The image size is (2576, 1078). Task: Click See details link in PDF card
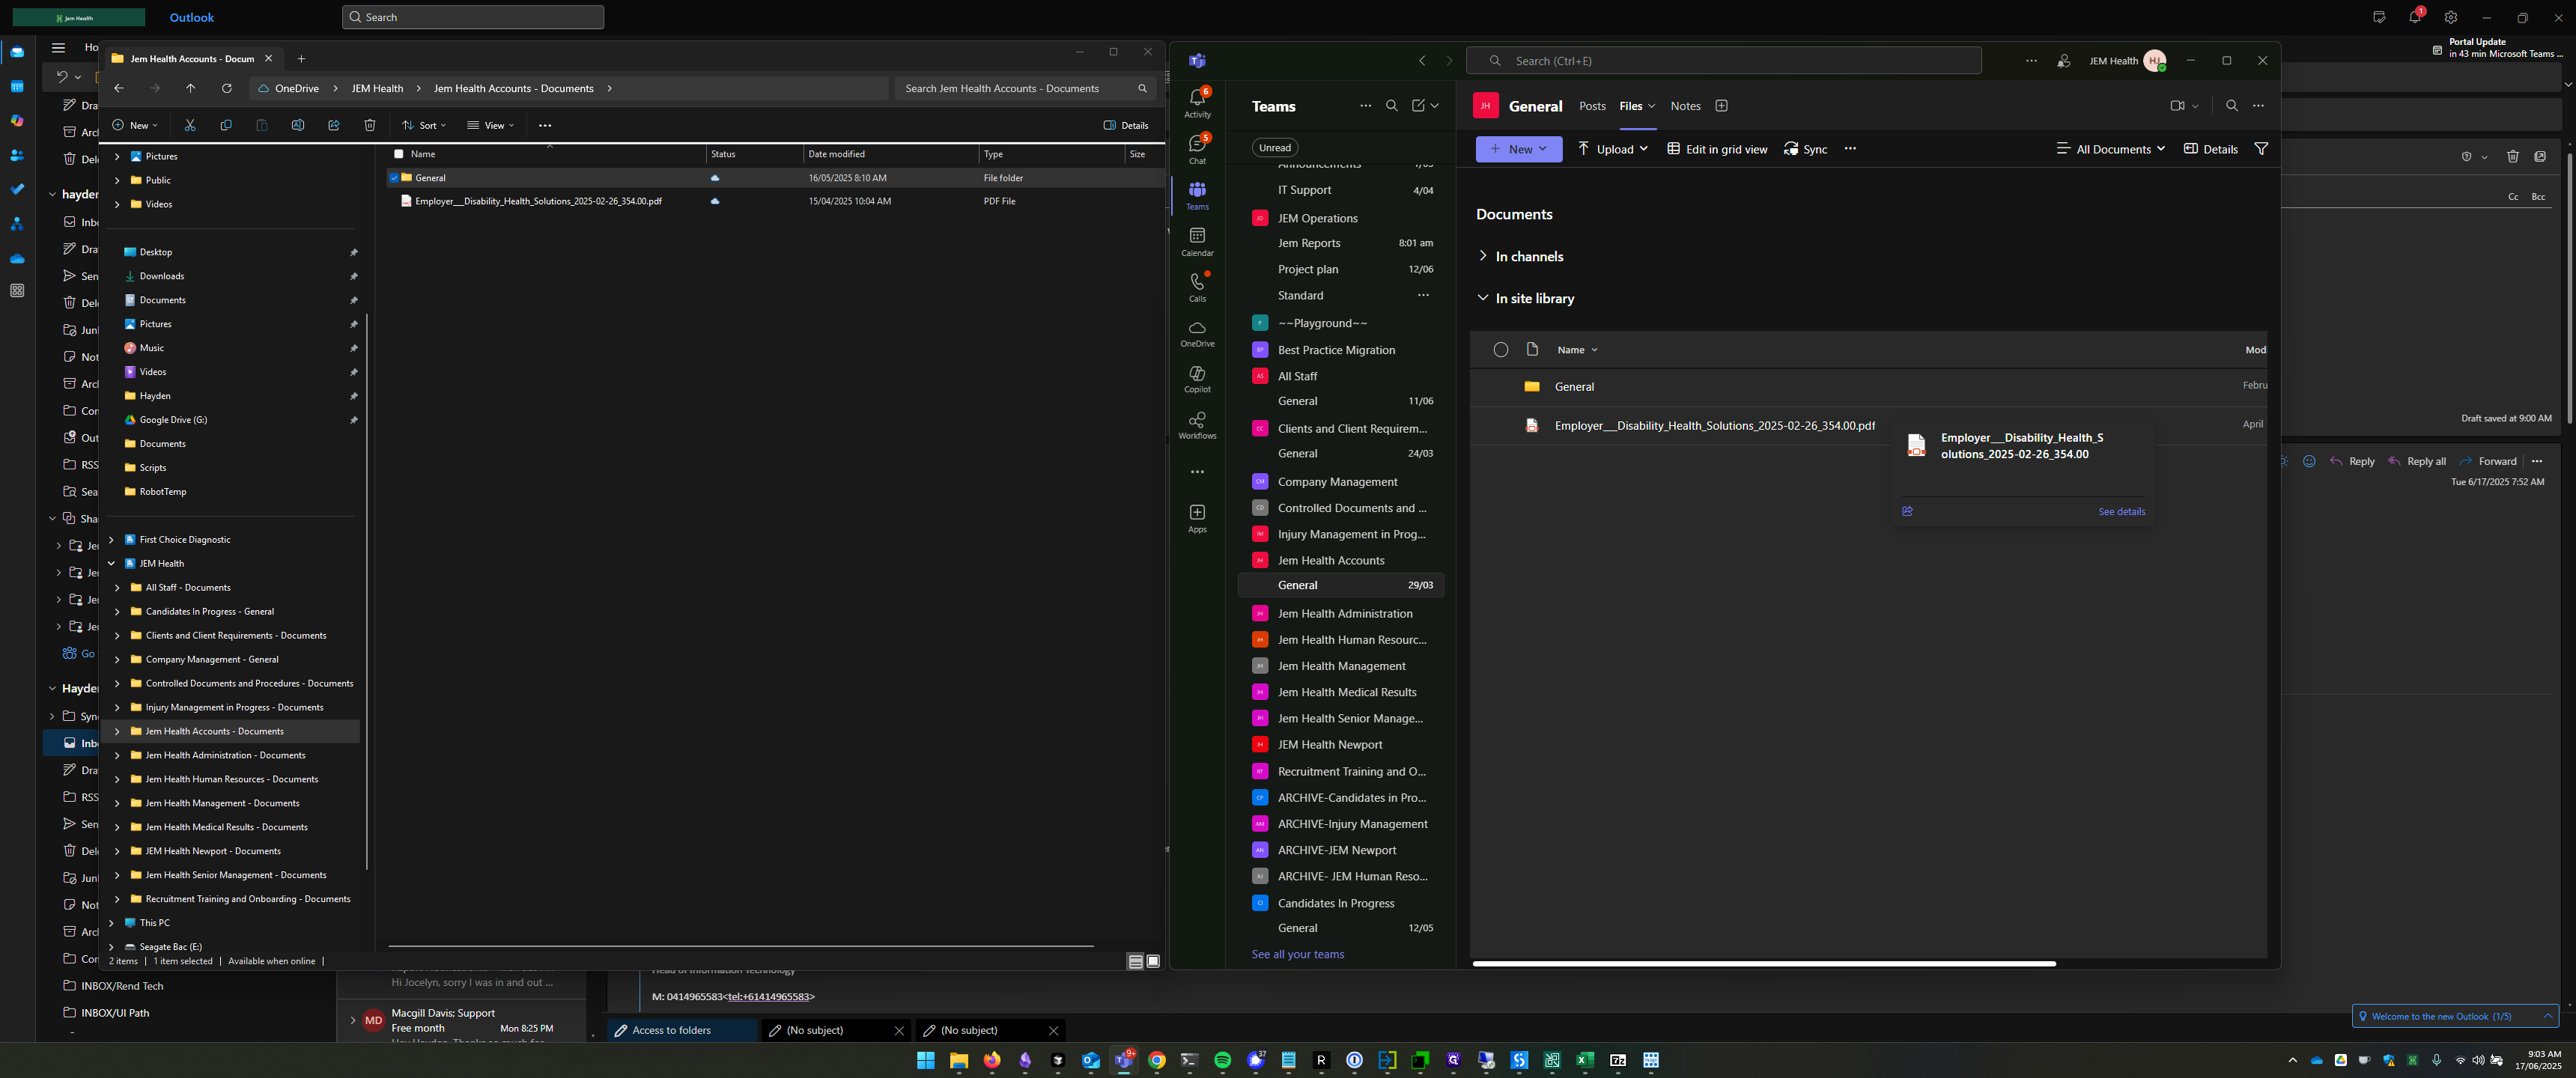[x=2121, y=512]
